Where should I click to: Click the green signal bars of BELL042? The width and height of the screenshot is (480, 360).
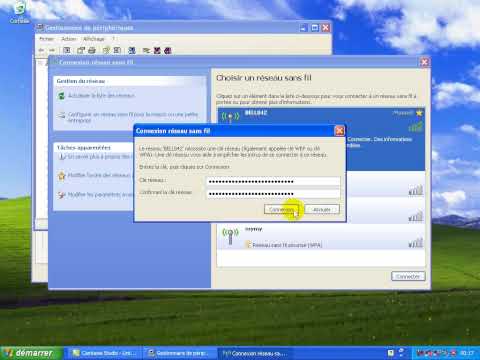(x=416, y=127)
